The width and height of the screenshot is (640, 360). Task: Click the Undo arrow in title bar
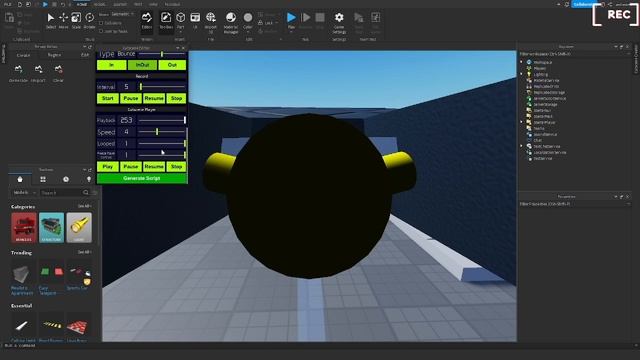[63, 4]
